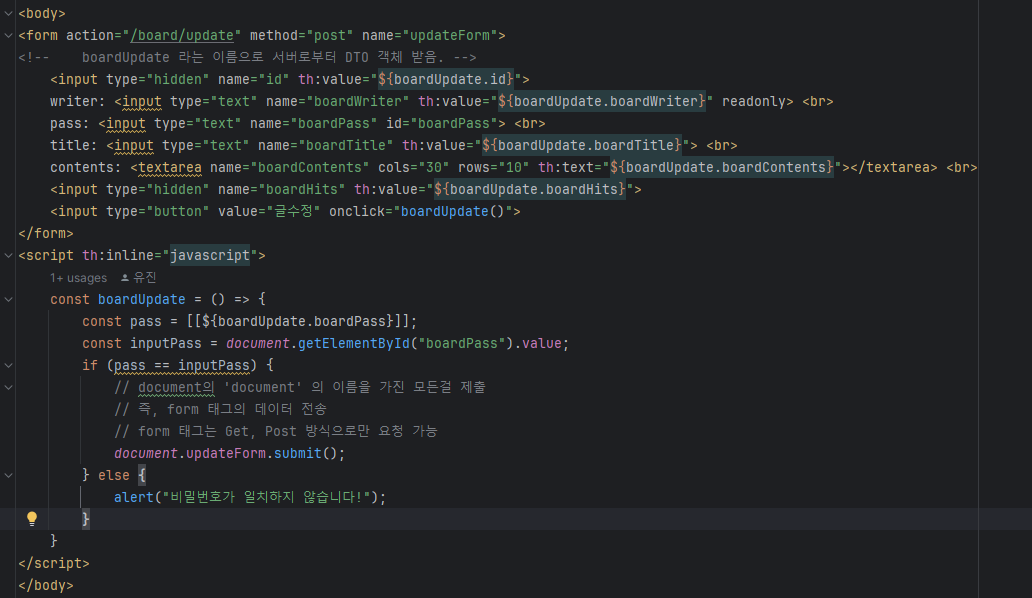The image size is (1032, 598).
Task: Click the ${boardUpdate.boardHits} expression
Action: [530, 189]
